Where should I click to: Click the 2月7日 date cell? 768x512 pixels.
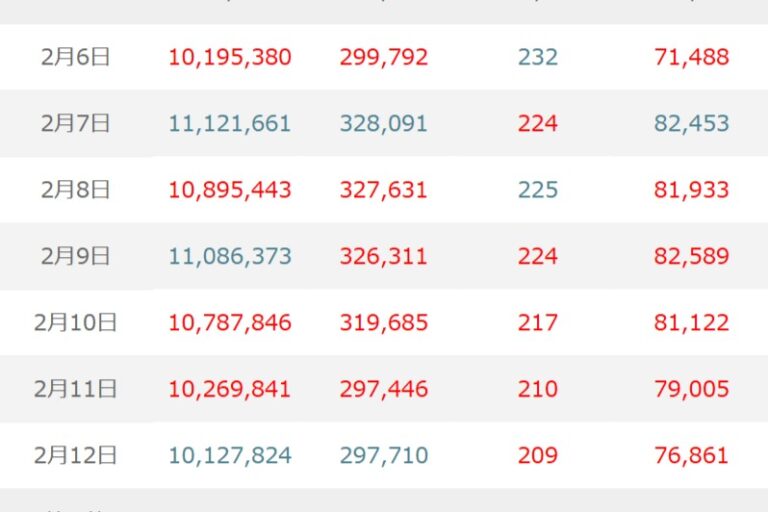tap(76, 124)
